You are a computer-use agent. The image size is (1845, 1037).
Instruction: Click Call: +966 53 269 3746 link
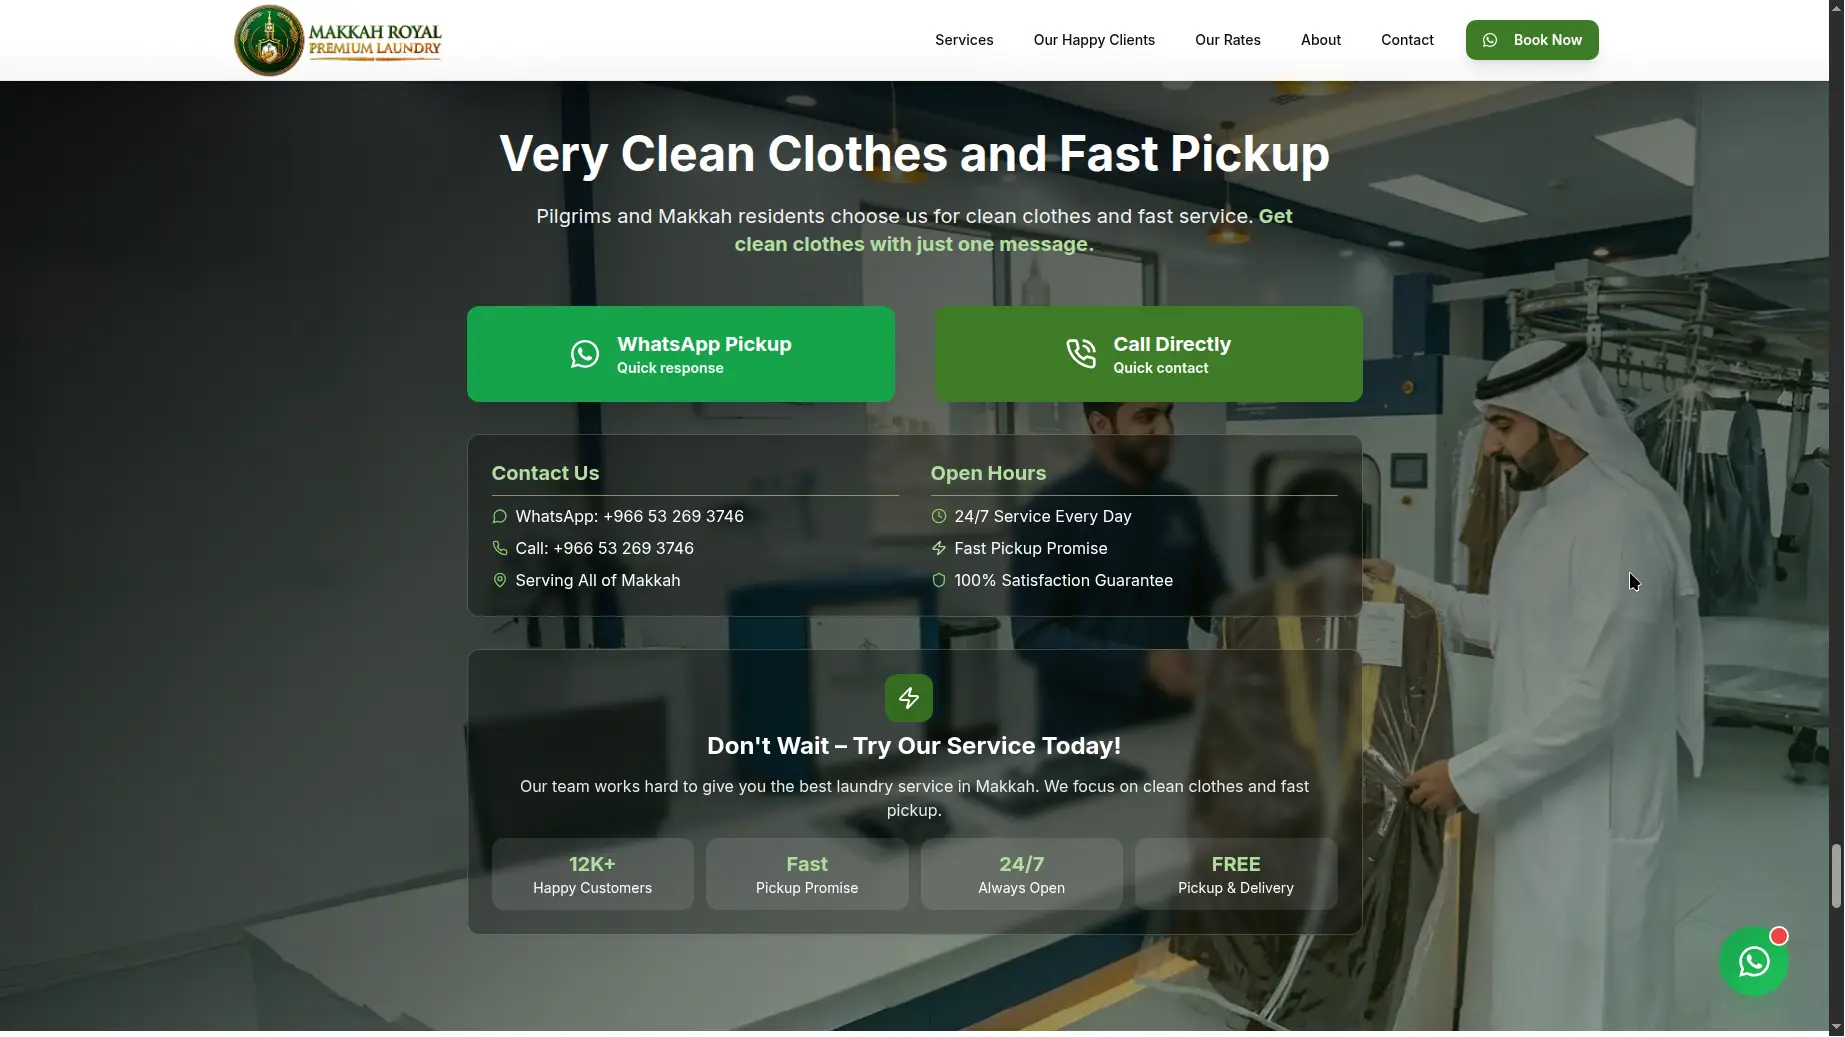click(x=604, y=548)
